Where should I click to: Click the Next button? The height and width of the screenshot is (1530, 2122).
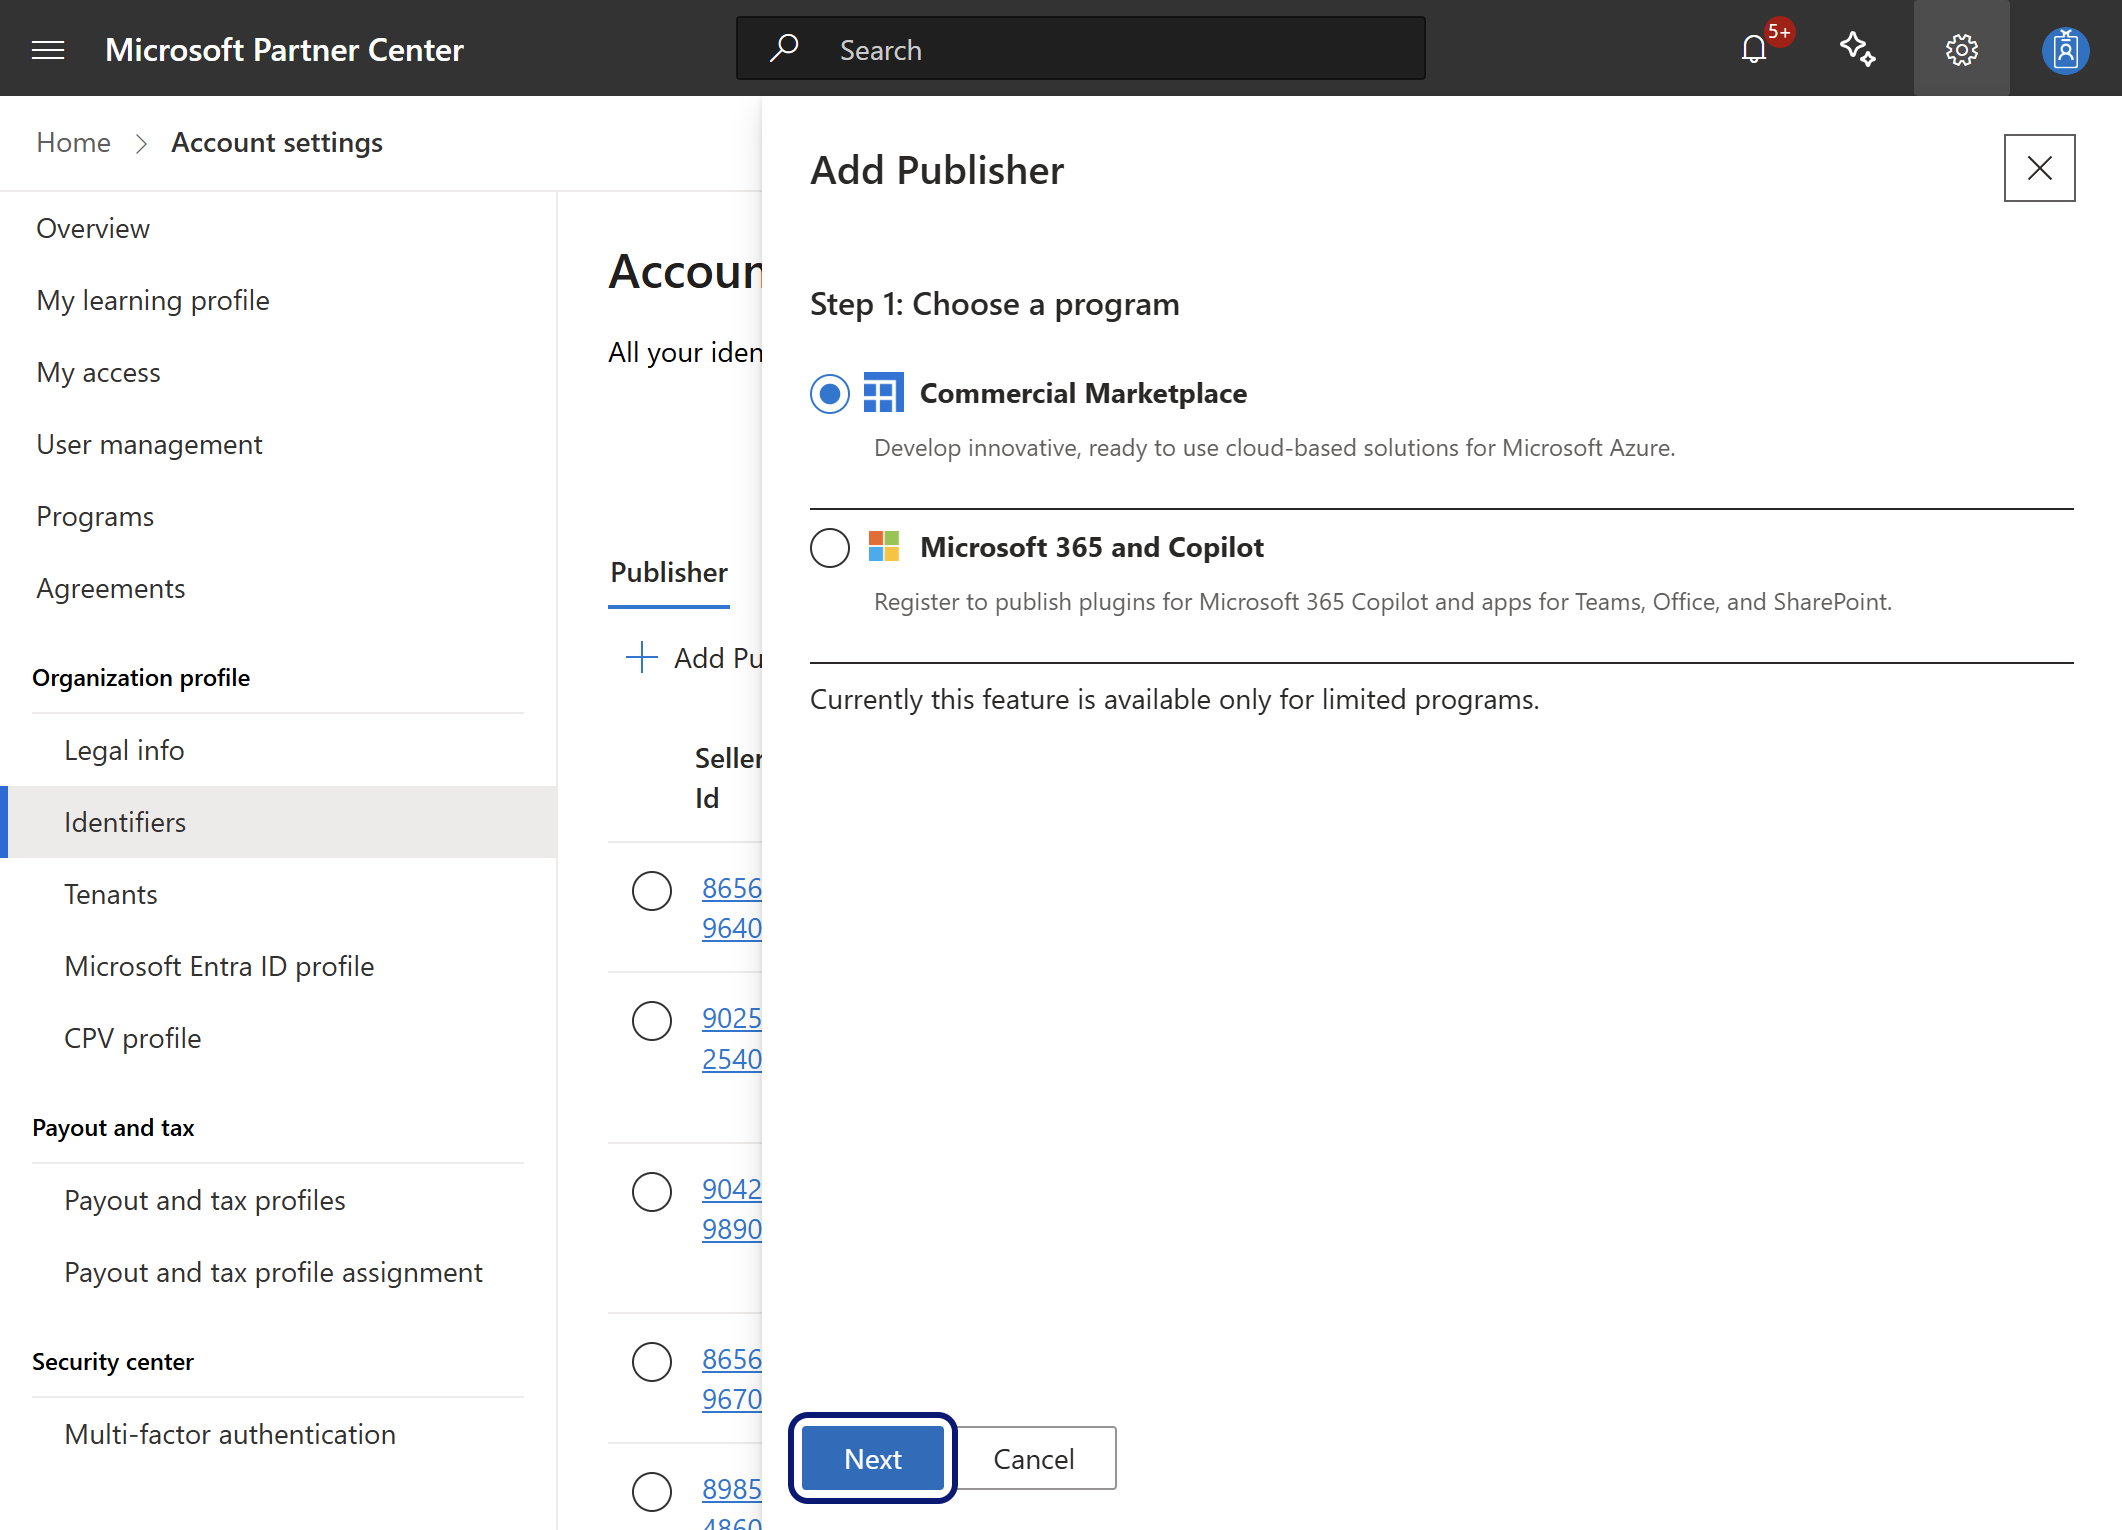(873, 1458)
